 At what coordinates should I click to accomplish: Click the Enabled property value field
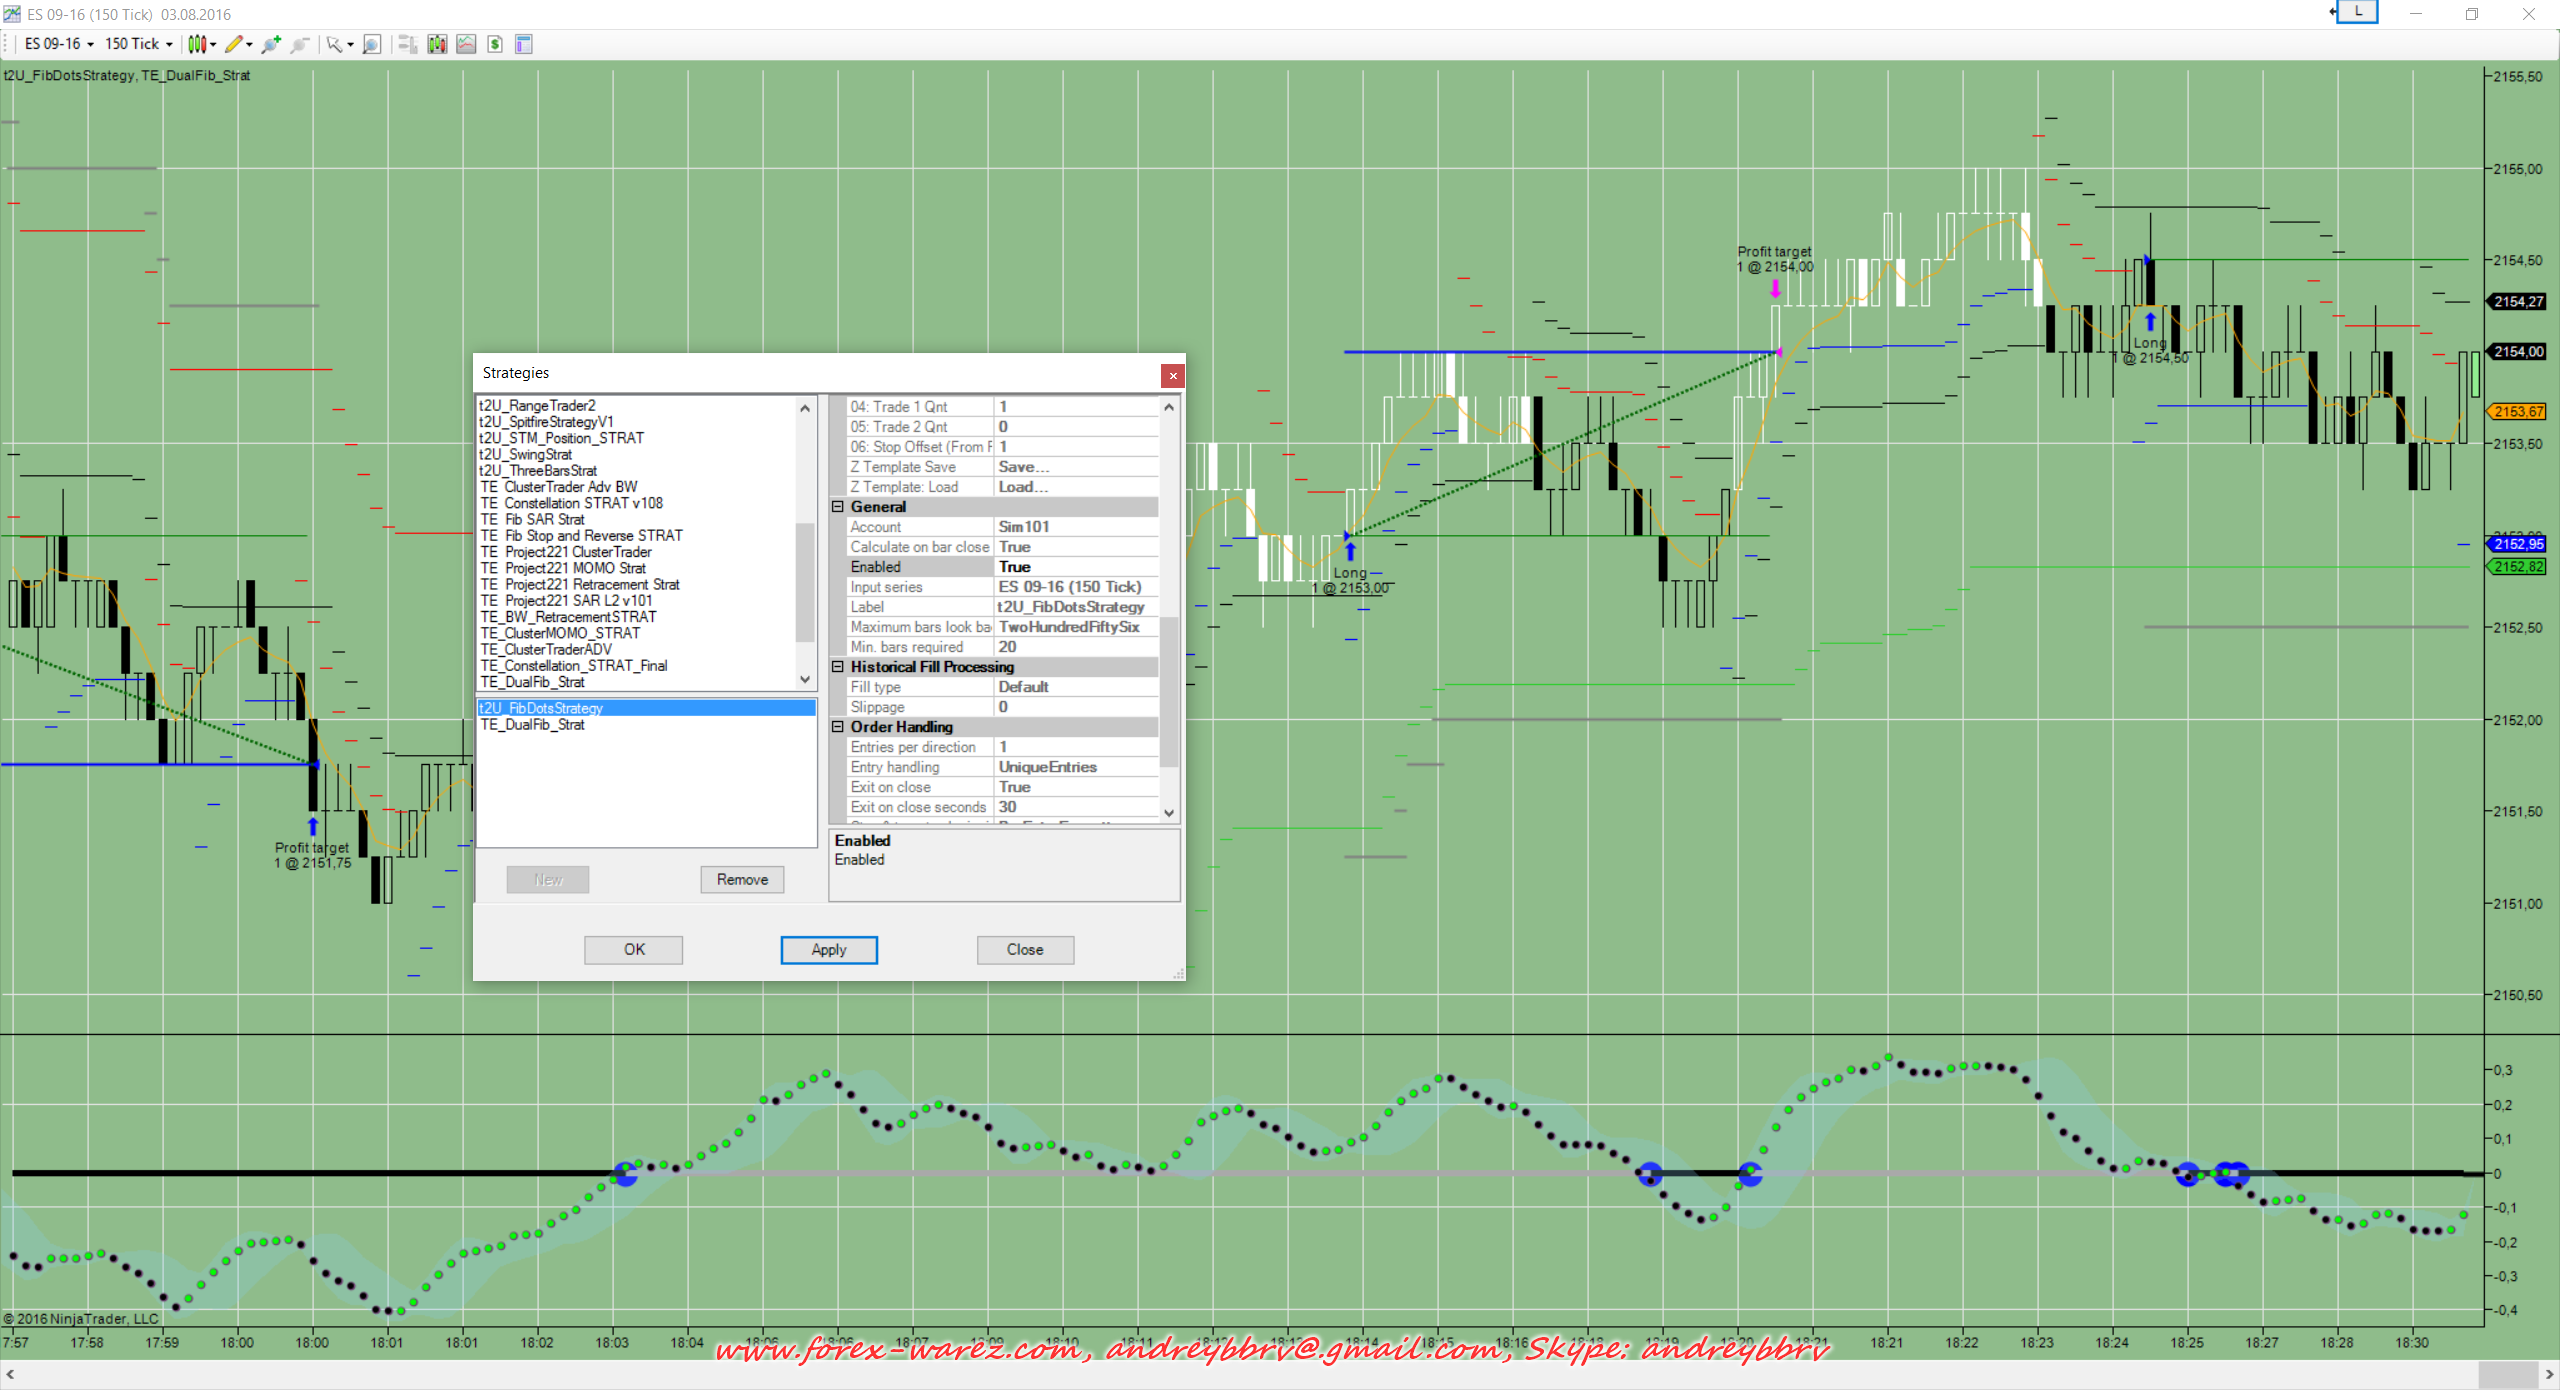point(1076,567)
